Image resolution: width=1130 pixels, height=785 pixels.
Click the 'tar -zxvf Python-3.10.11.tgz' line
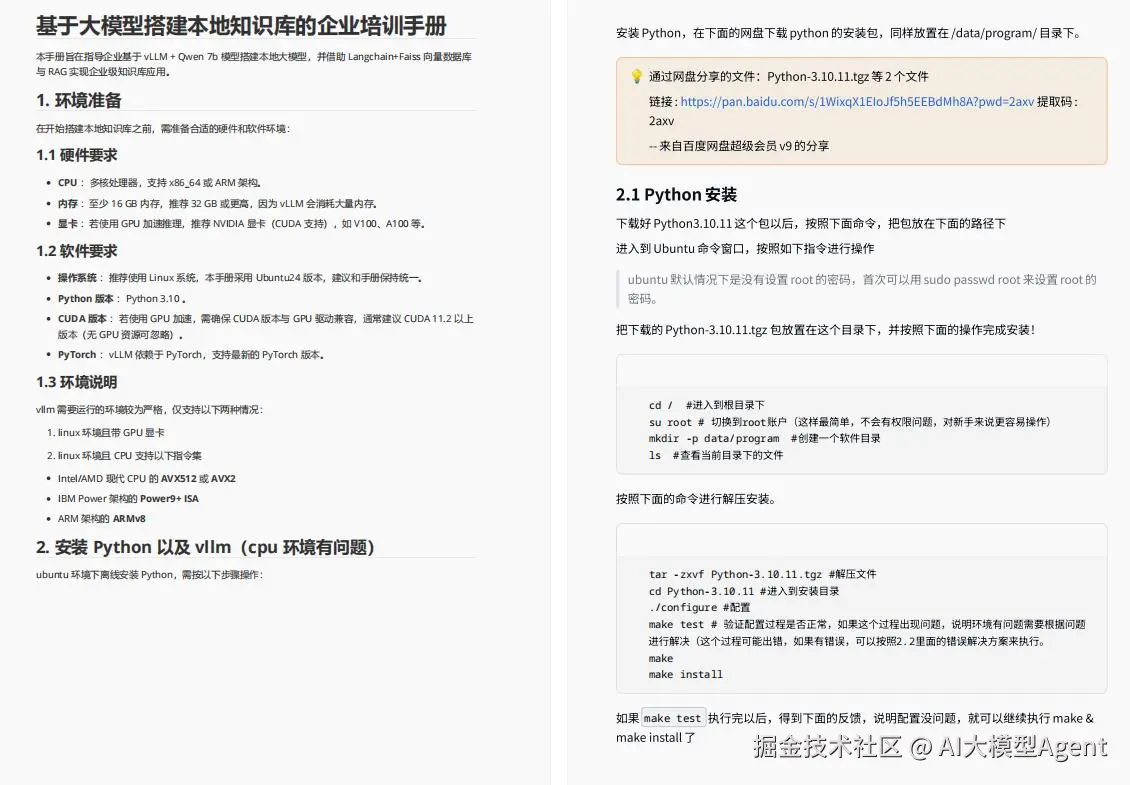[762, 575]
